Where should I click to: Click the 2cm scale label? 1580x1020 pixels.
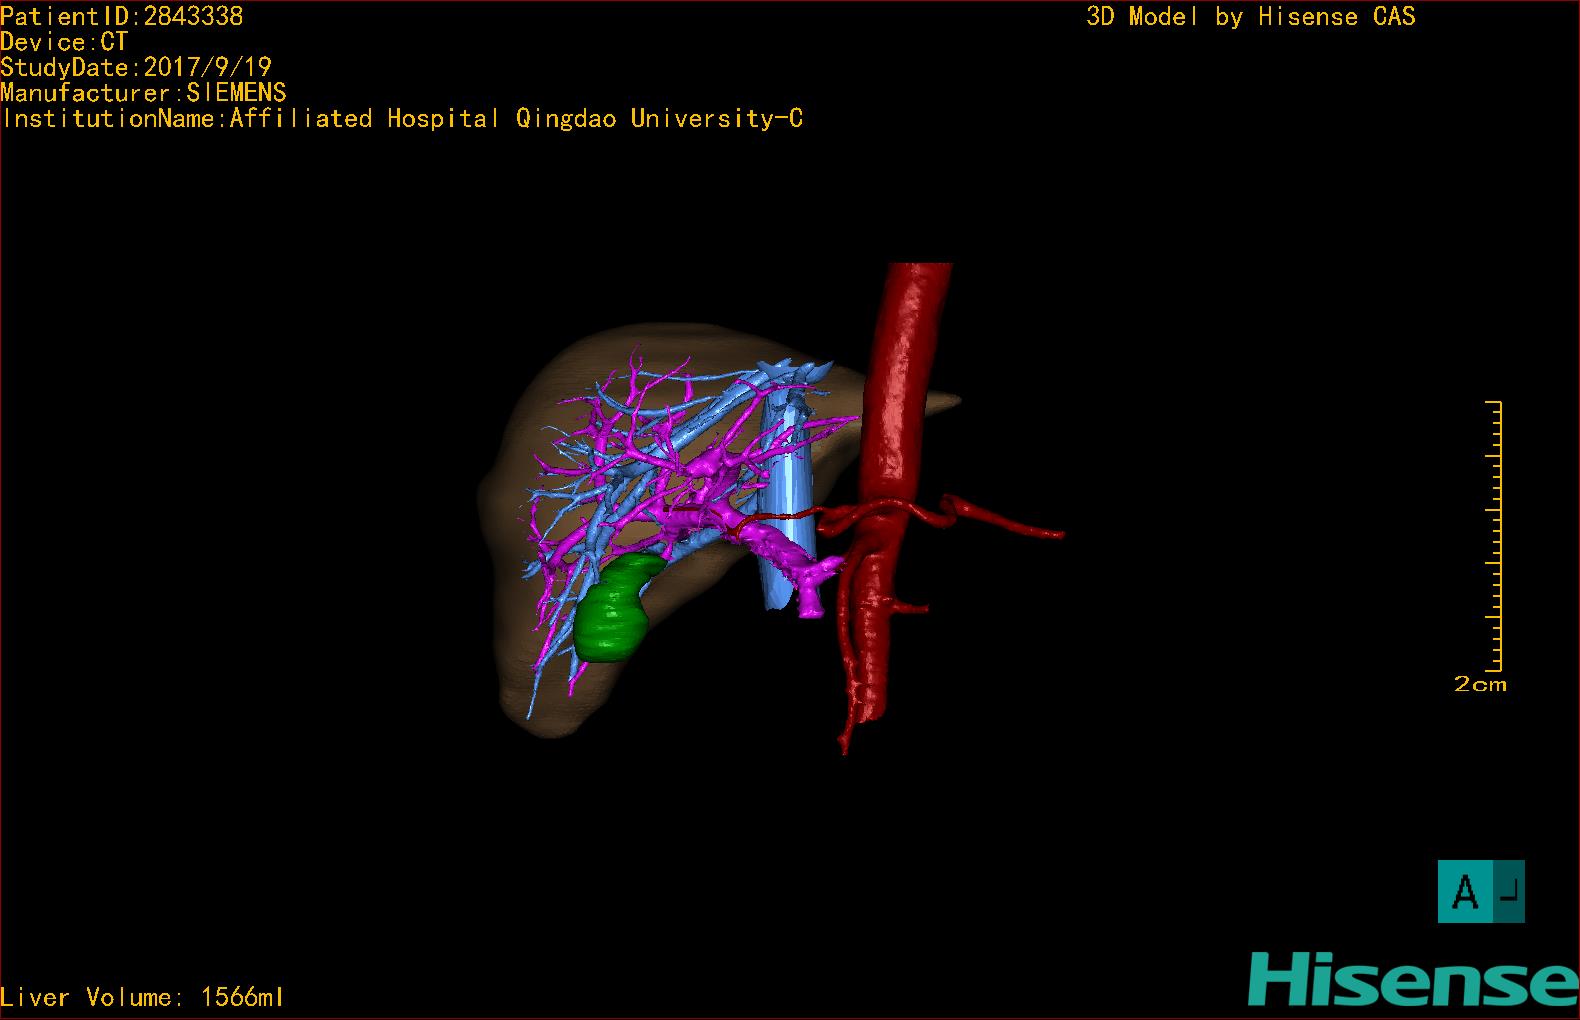tap(1480, 684)
